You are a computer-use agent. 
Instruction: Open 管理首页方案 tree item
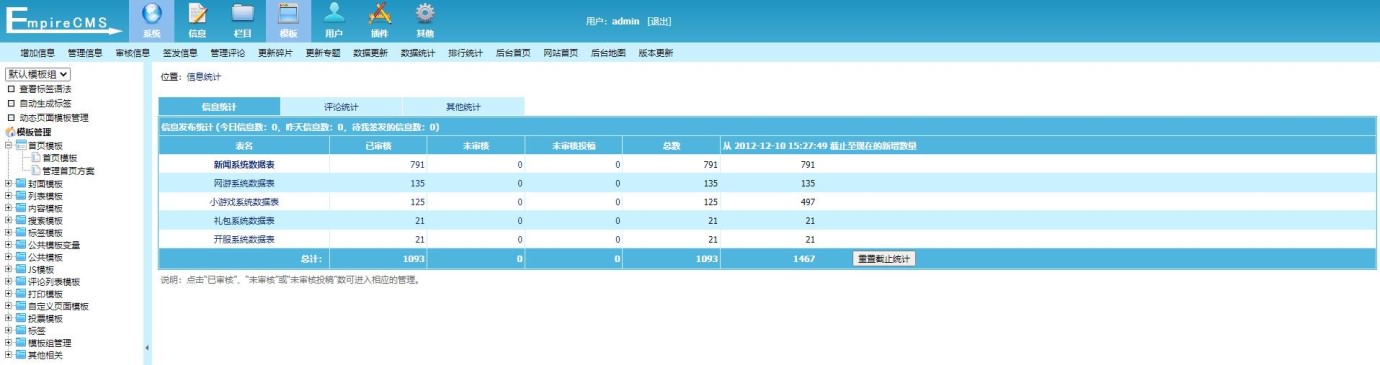pyautogui.click(x=69, y=171)
